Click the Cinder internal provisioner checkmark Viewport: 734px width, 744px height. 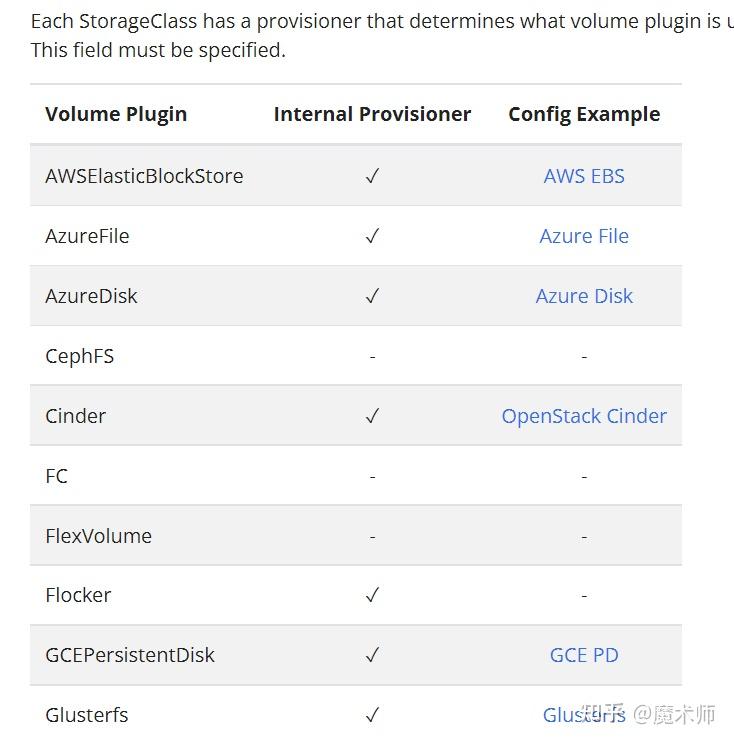[372, 416]
